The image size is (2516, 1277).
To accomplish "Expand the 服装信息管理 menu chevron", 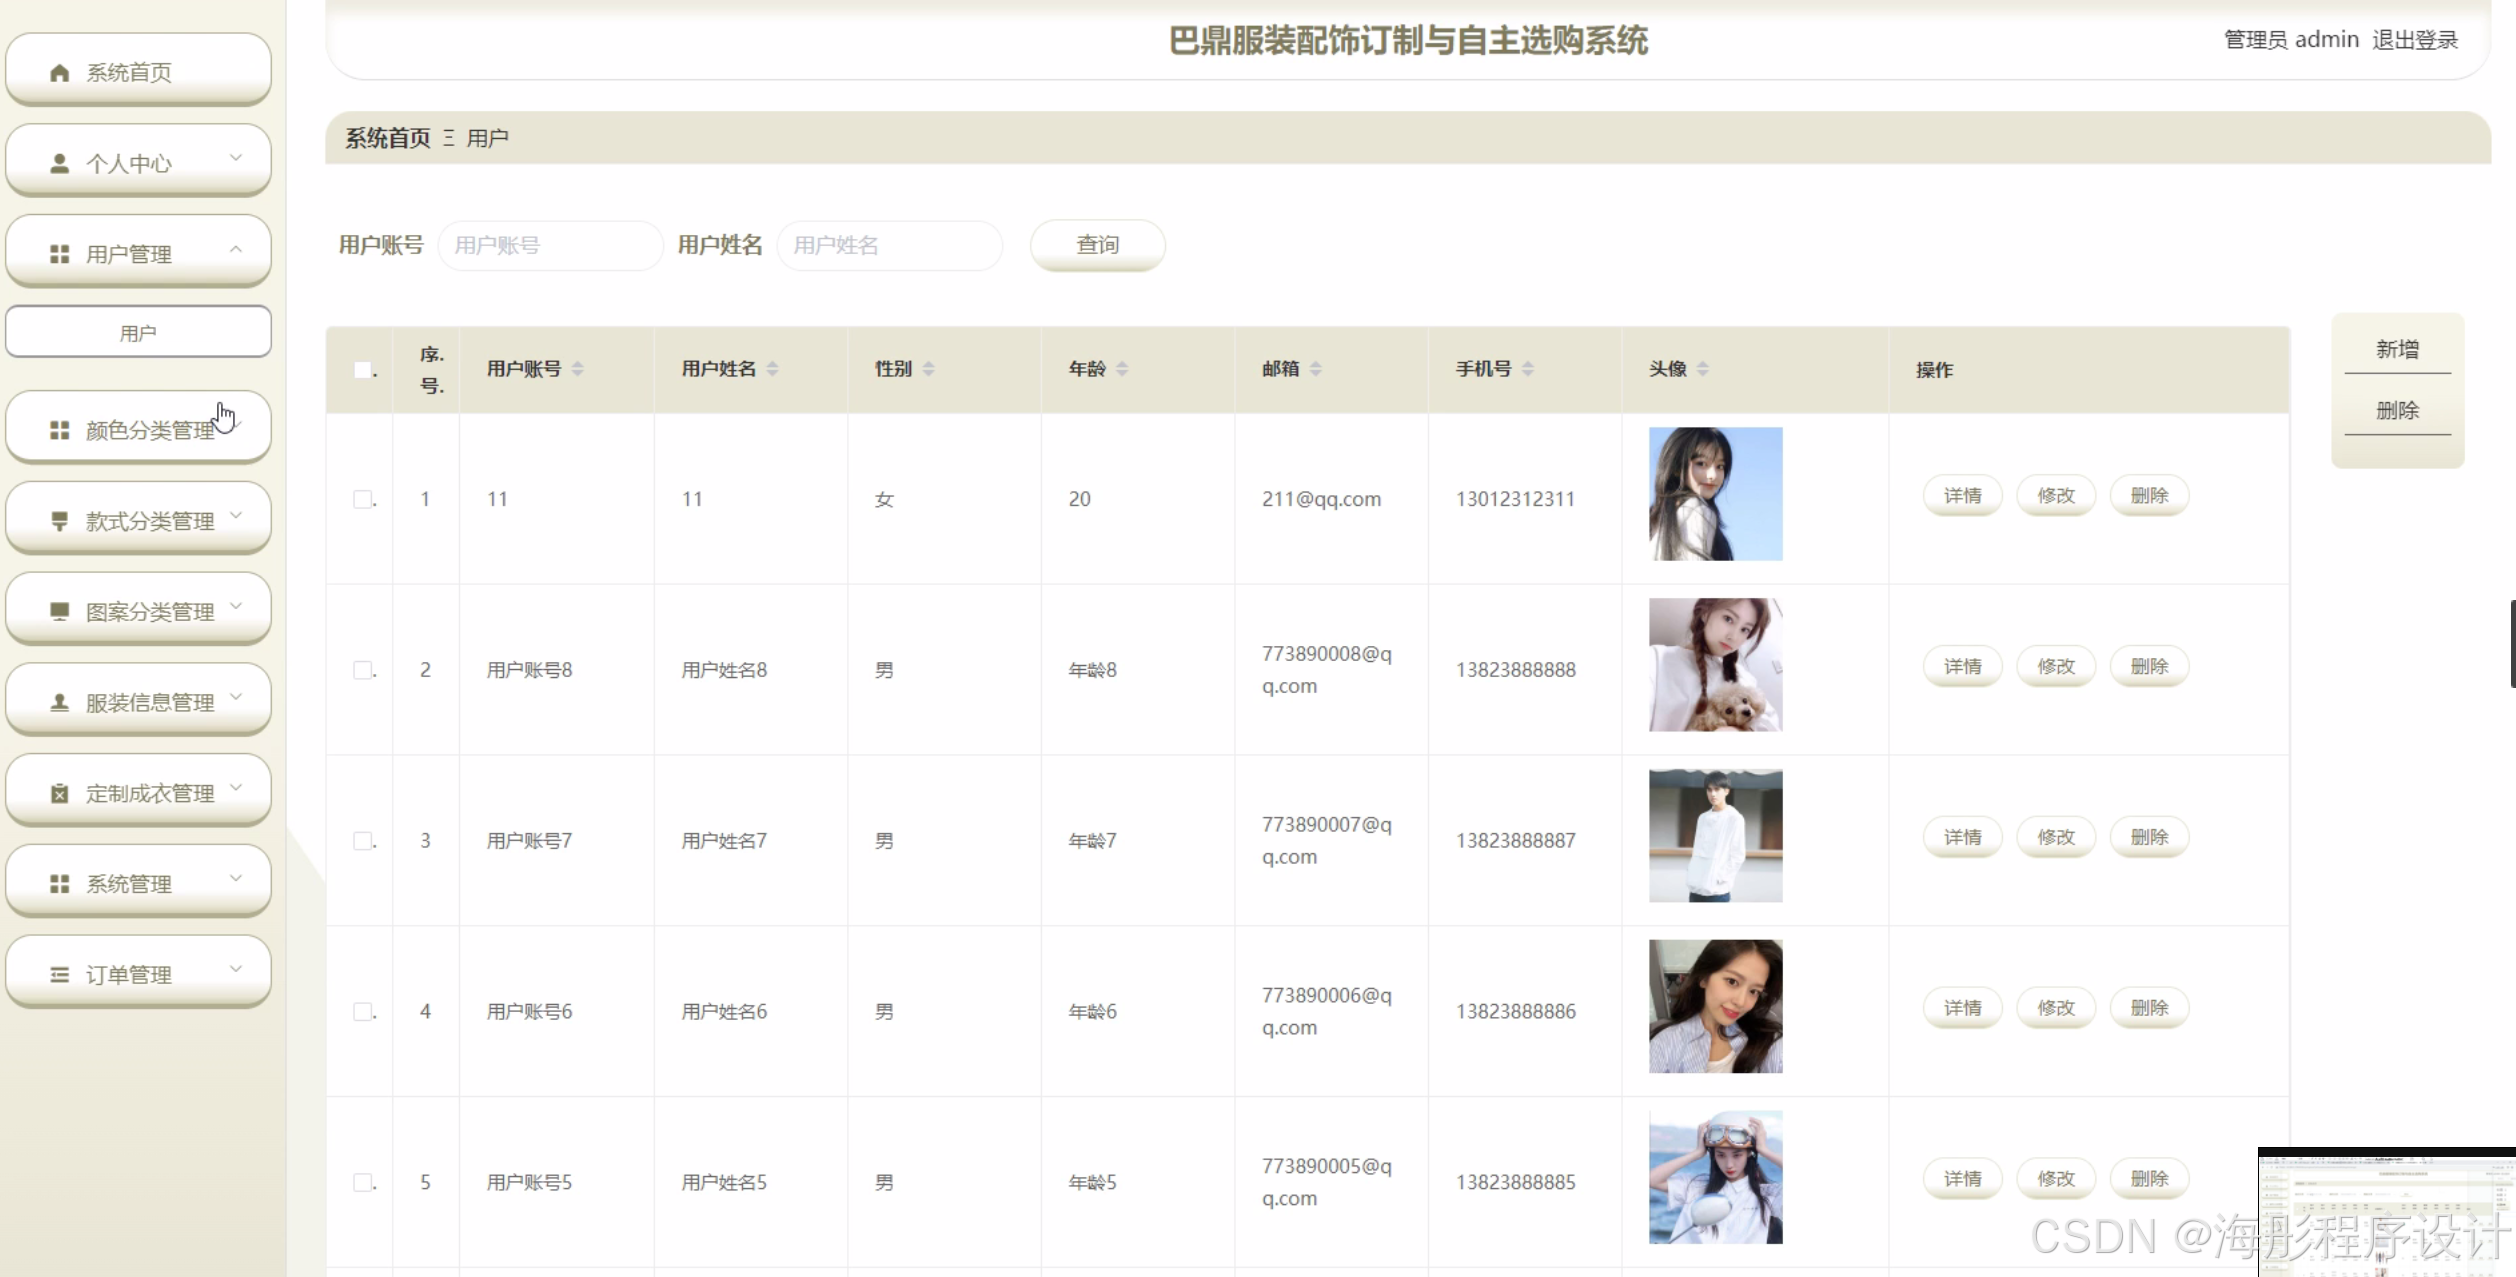I will pyautogui.click(x=236, y=697).
